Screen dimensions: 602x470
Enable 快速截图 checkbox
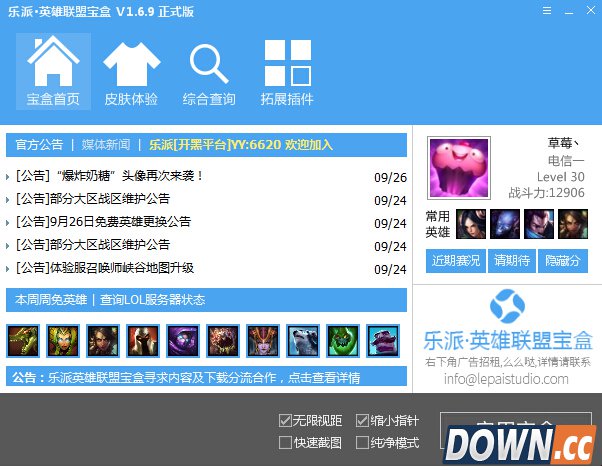coord(285,442)
